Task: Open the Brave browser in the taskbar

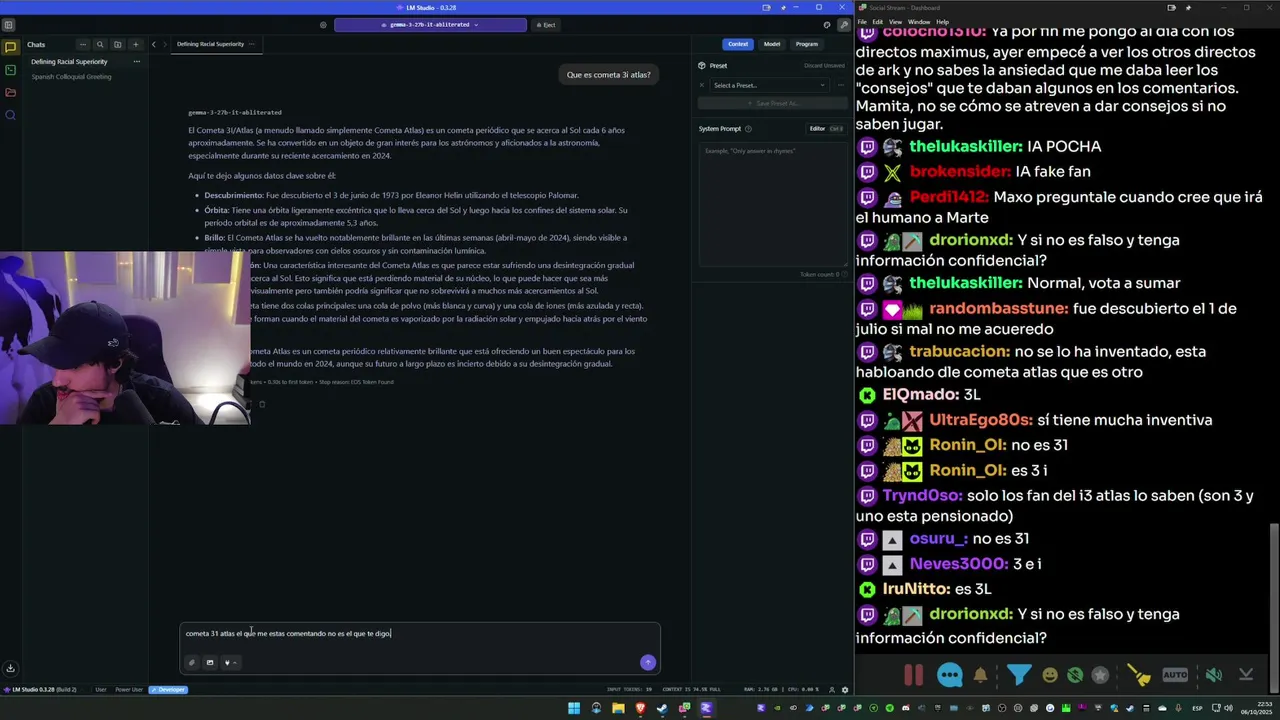Action: [x=640, y=708]
